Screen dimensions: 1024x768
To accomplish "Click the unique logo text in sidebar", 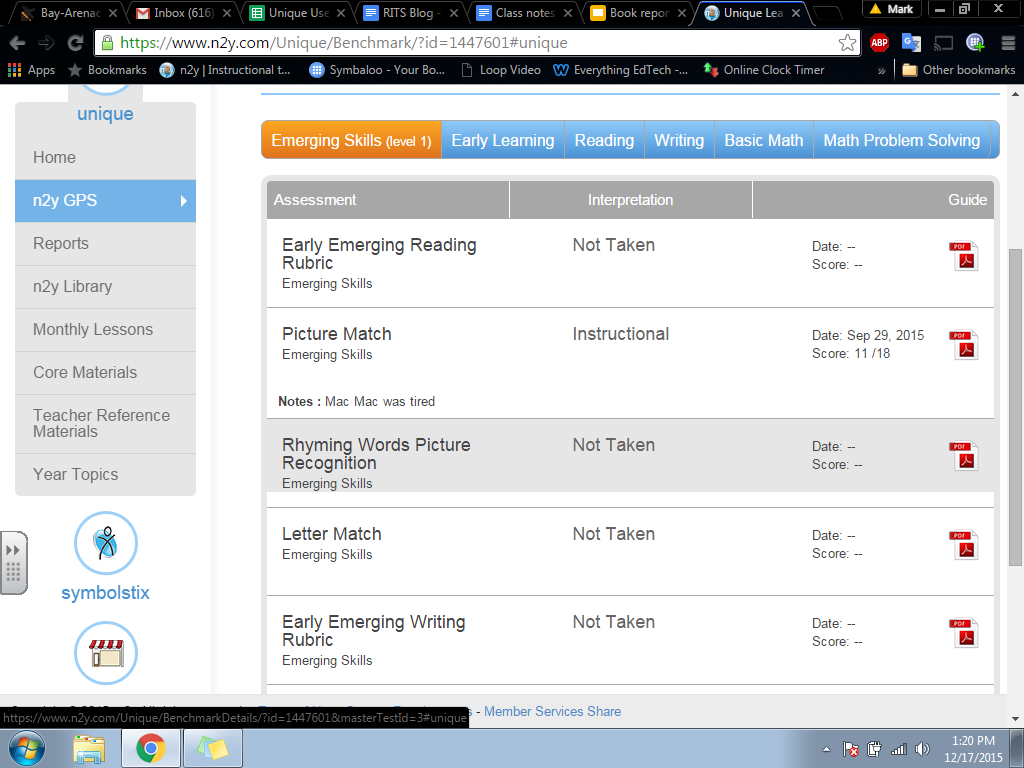I will click(105, 114).
